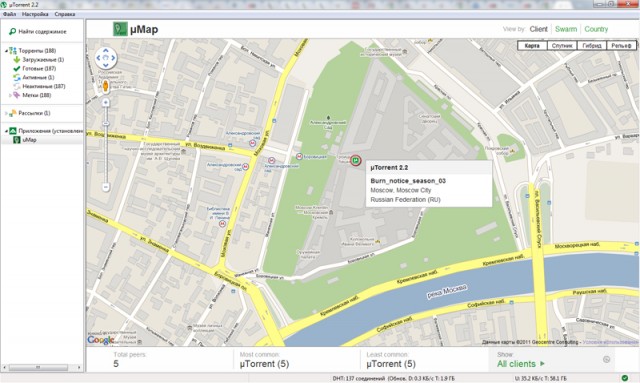This screenshot has width=640, height=383.
Task: Click the map zoom slider handle
Action: (106, 123)
